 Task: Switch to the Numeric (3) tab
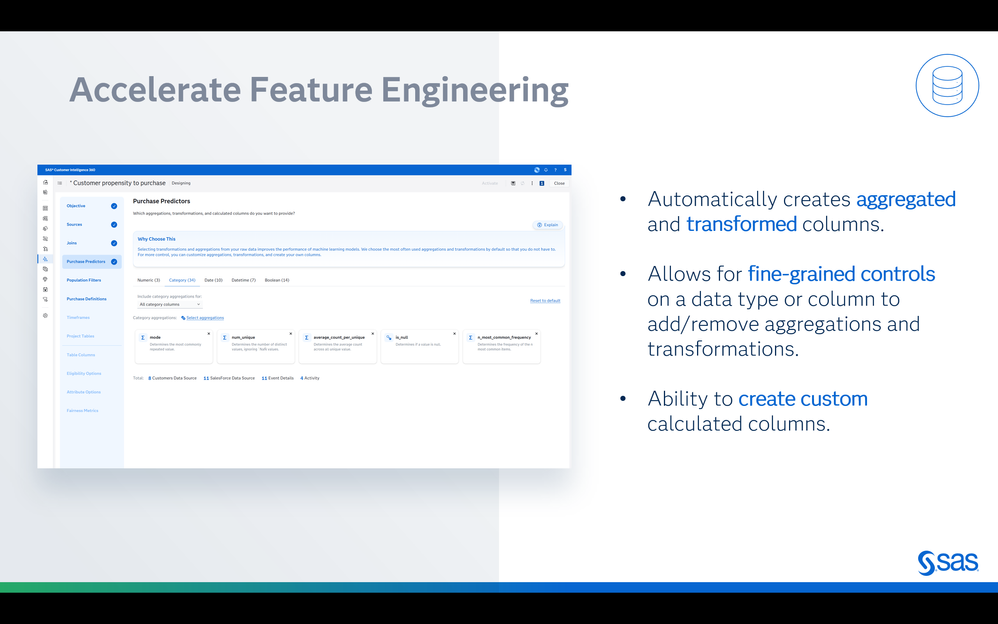[148, 280]
